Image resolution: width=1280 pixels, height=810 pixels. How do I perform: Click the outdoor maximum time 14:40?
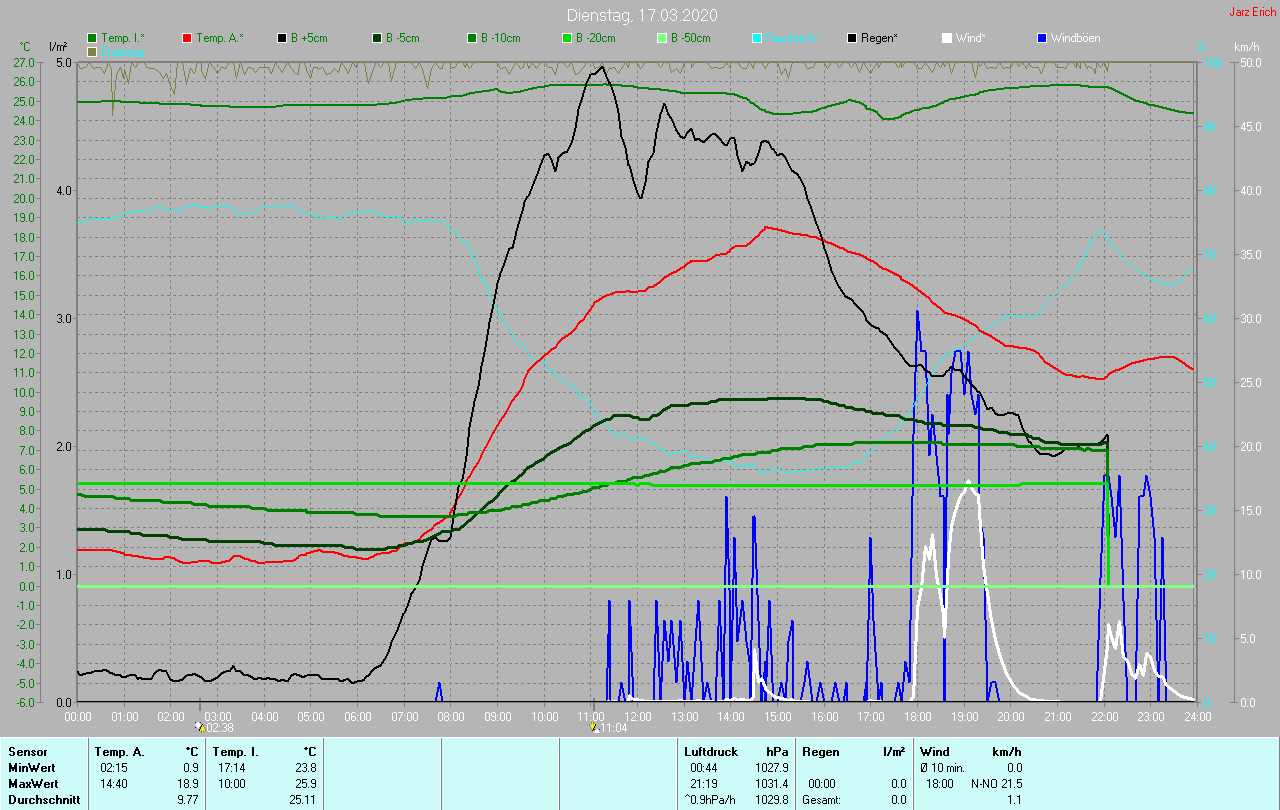coord(114,784)
